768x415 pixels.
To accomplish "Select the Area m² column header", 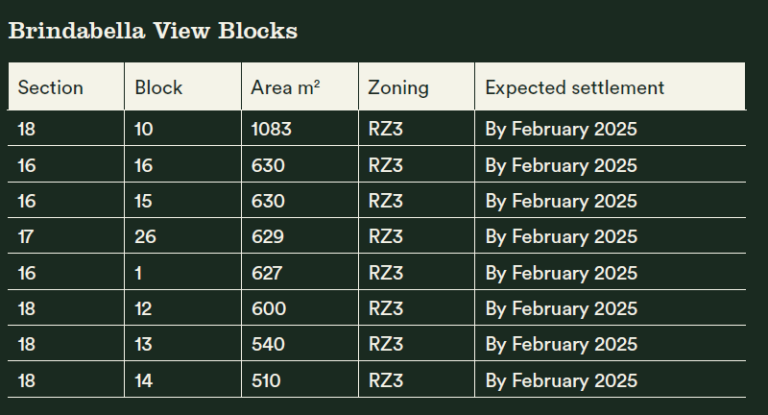I will [x=285, y=87].
